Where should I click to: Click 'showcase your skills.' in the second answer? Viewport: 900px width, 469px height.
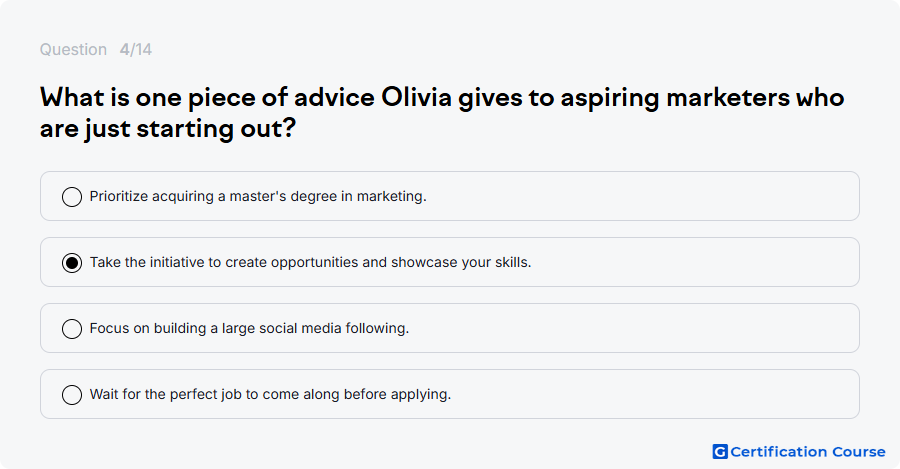tap(461, 262)
